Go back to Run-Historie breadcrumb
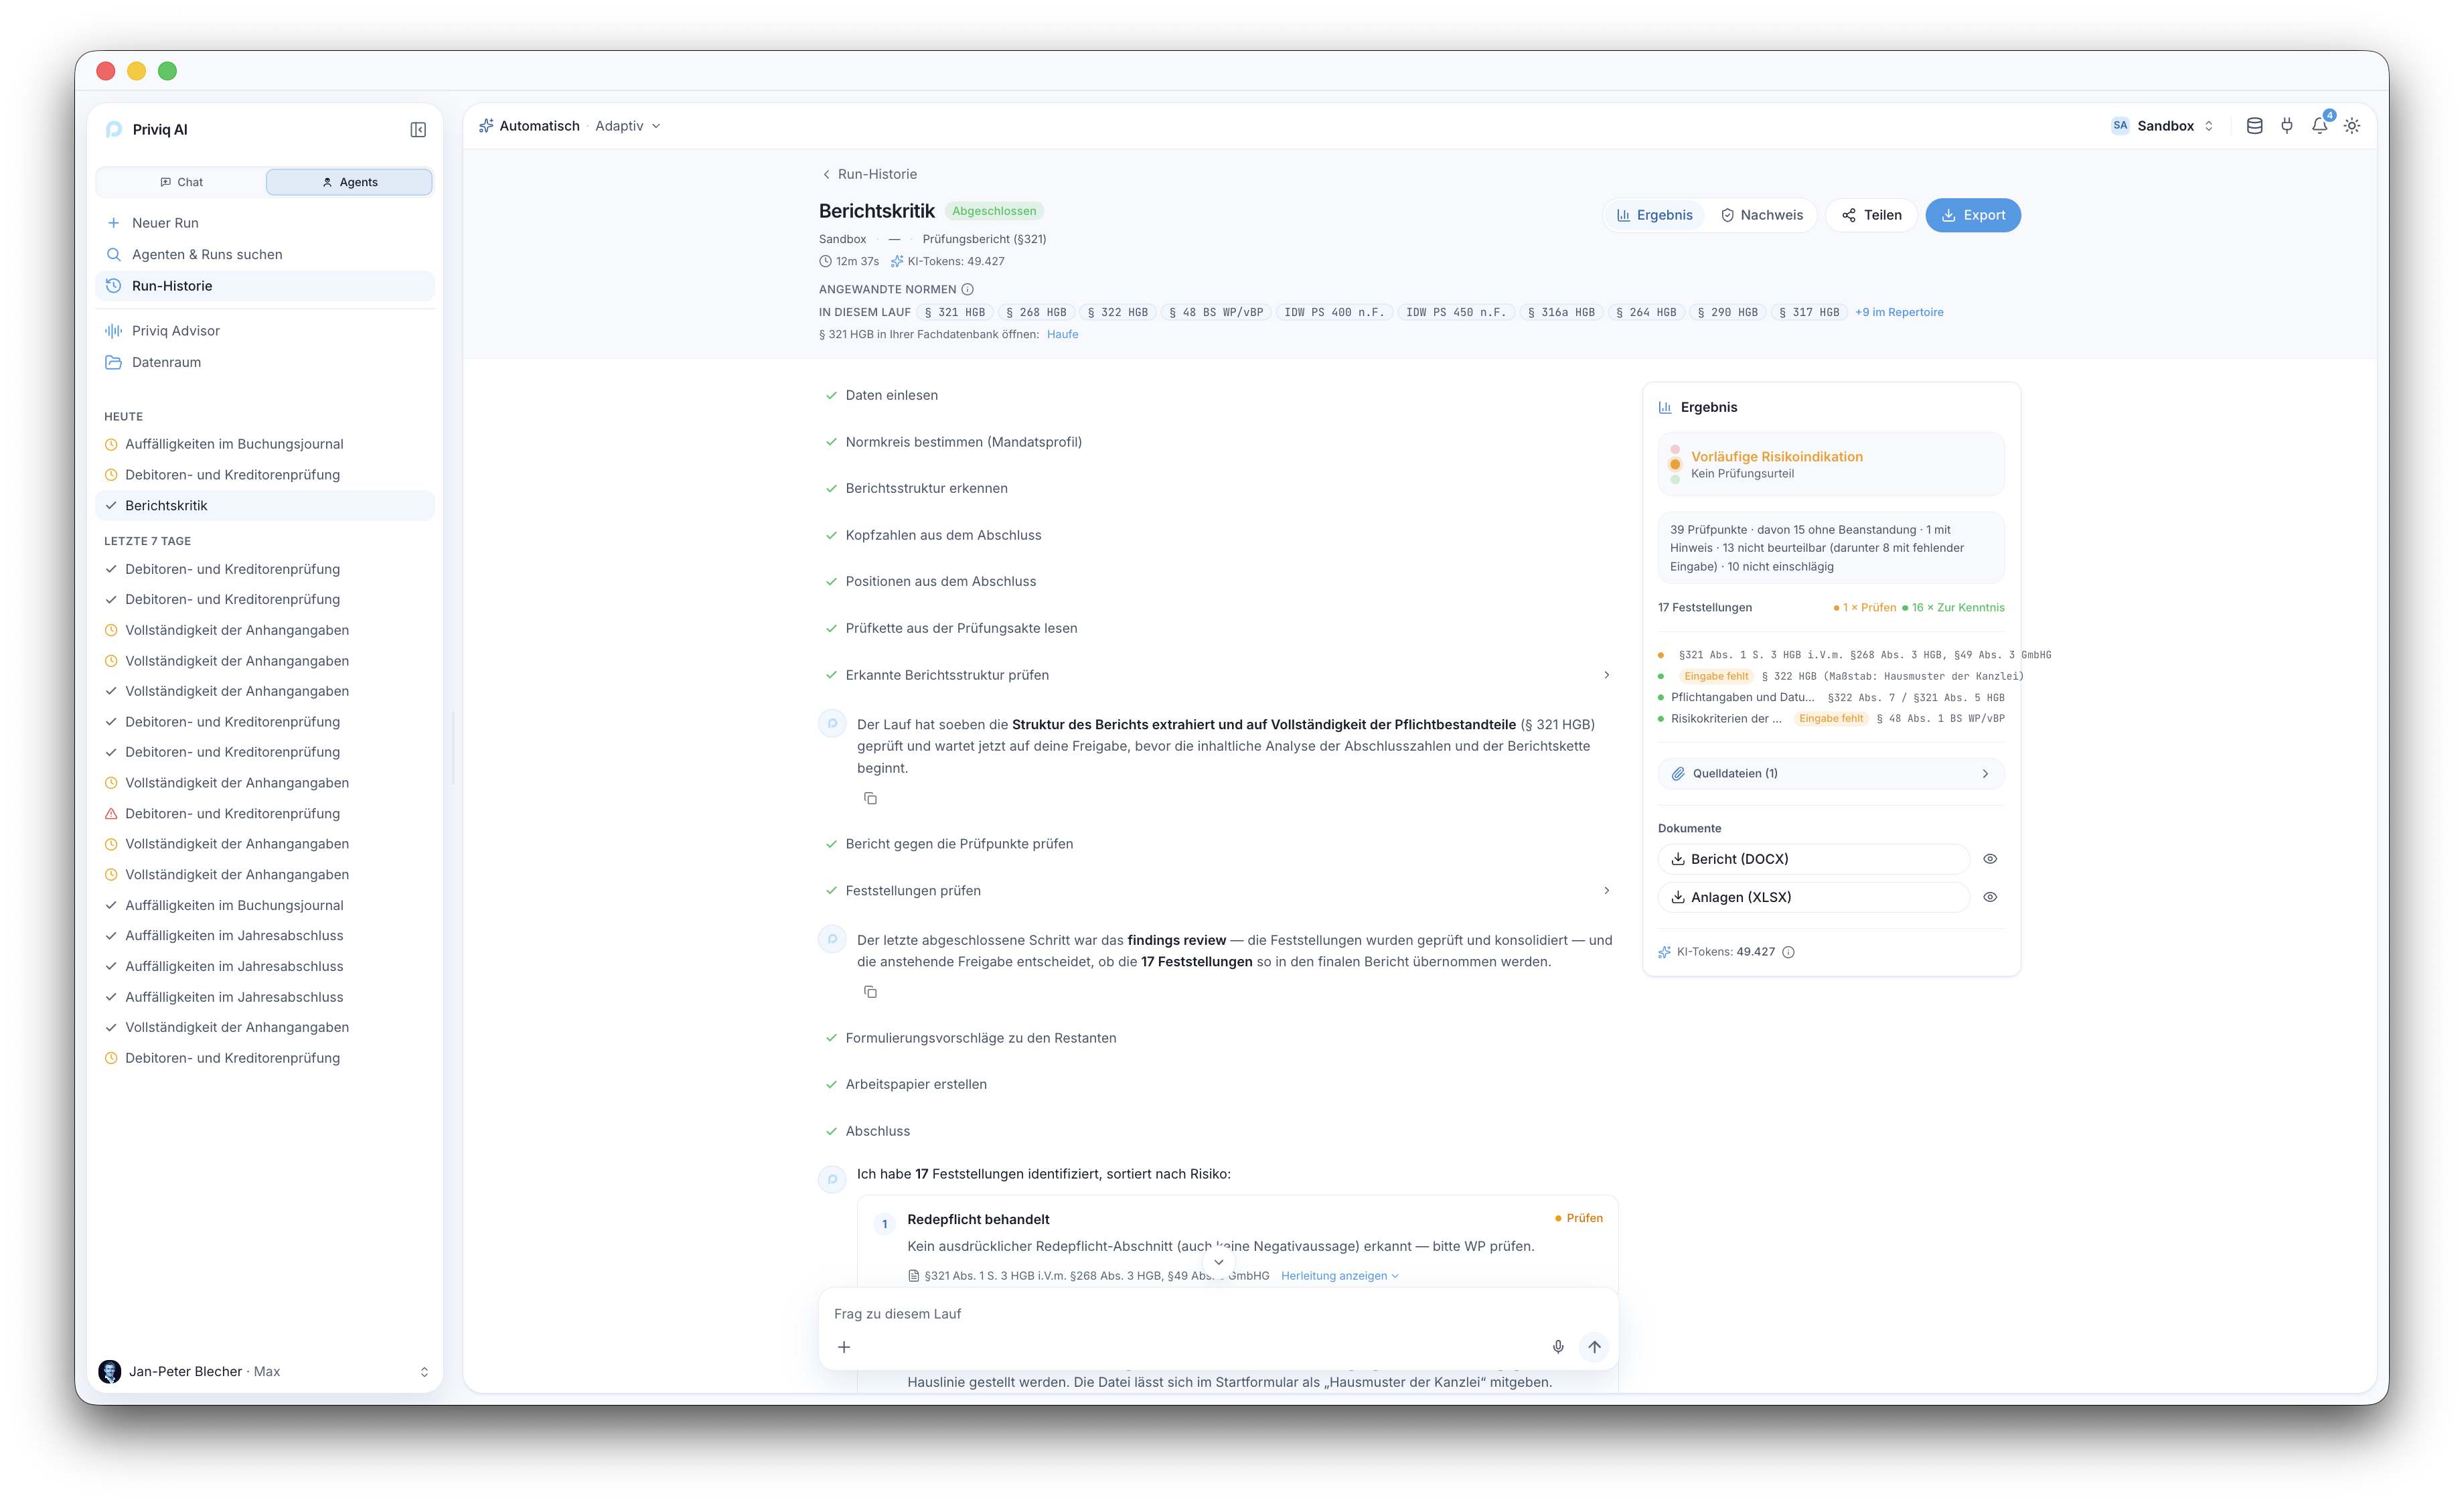 coord(869,174)
